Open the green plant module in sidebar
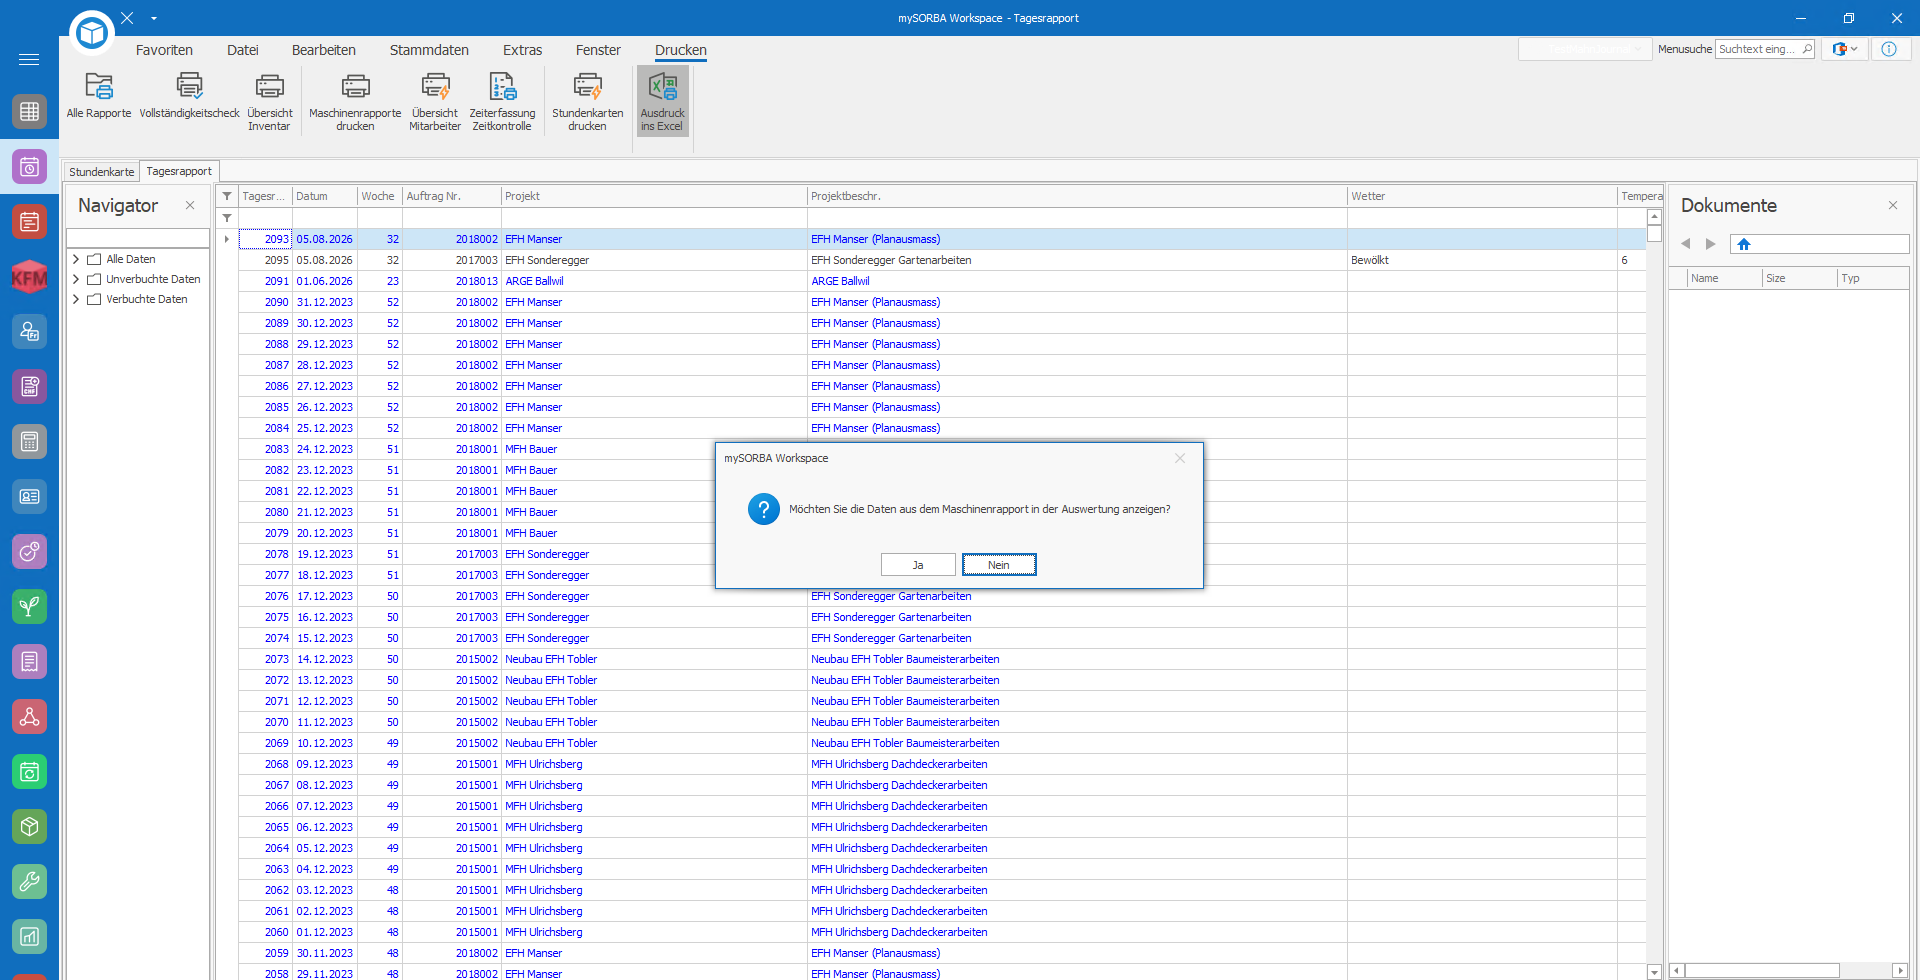This screenshot has height=980, width=1920. (x=29, y=606)
